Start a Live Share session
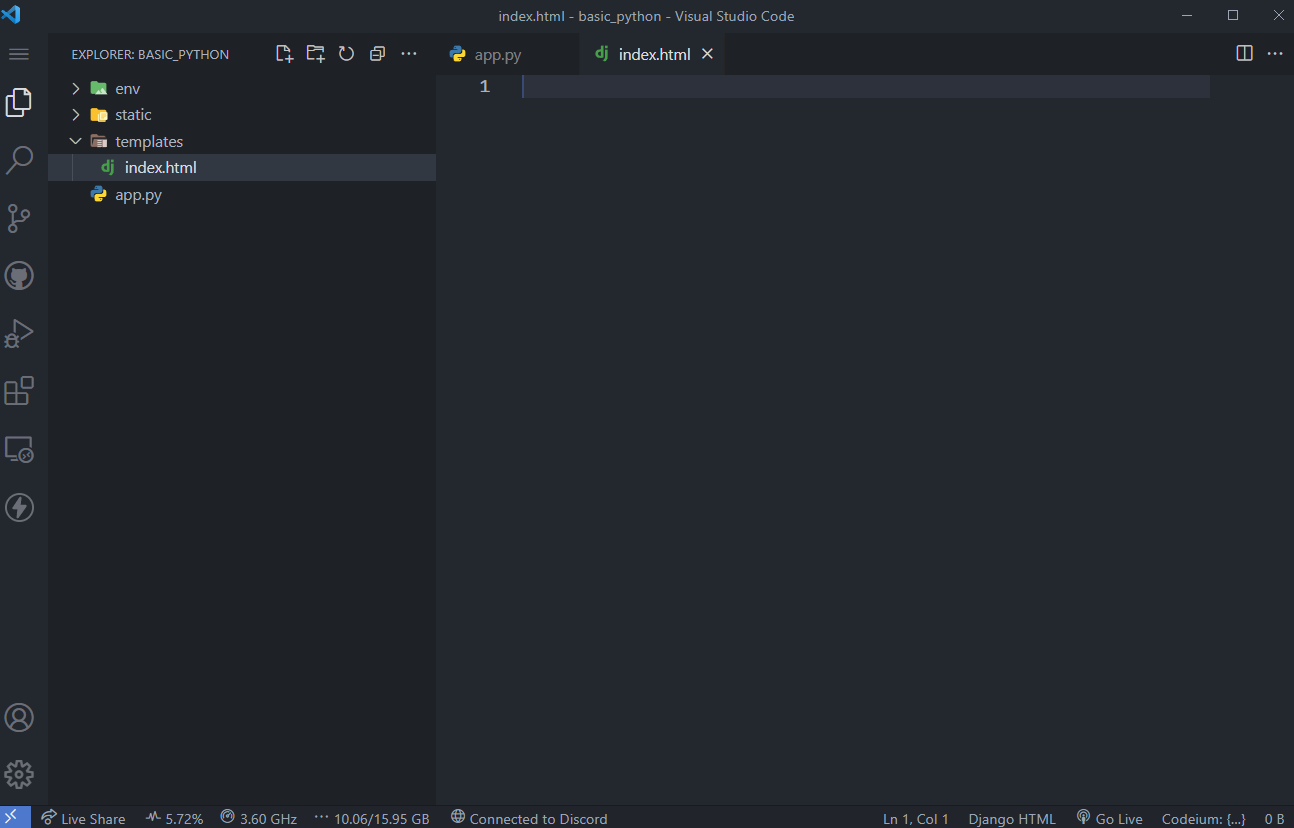Viewport: 1294px width, 828px height. 84,818
